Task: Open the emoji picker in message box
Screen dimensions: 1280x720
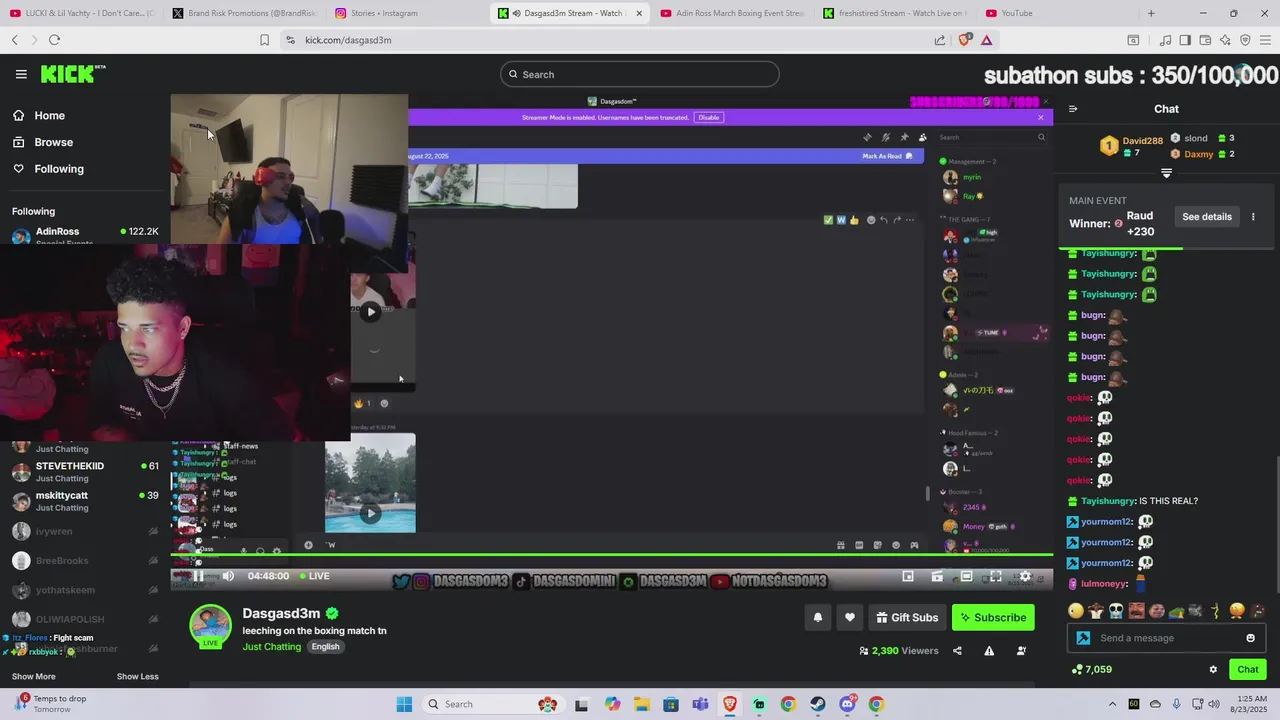Action: point(1250,638)
